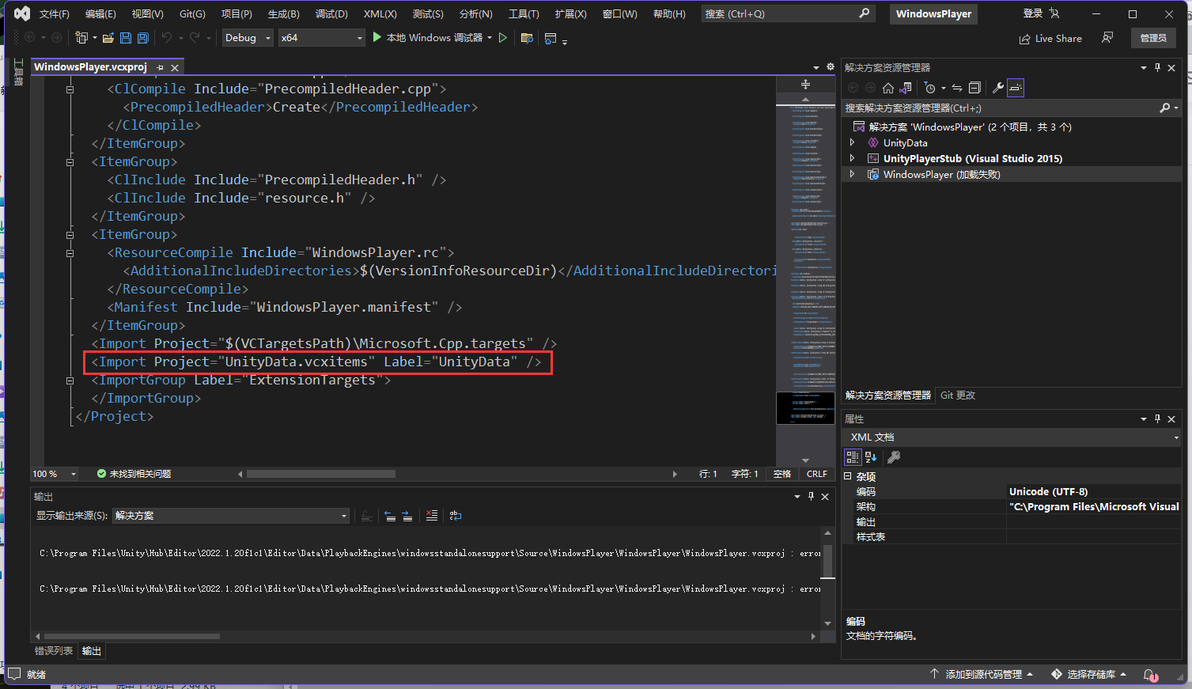The height and width of the screenshot is (689, 1192).
Task: Toggle Preview Selected Items icon
Action: pos(1016,88)
